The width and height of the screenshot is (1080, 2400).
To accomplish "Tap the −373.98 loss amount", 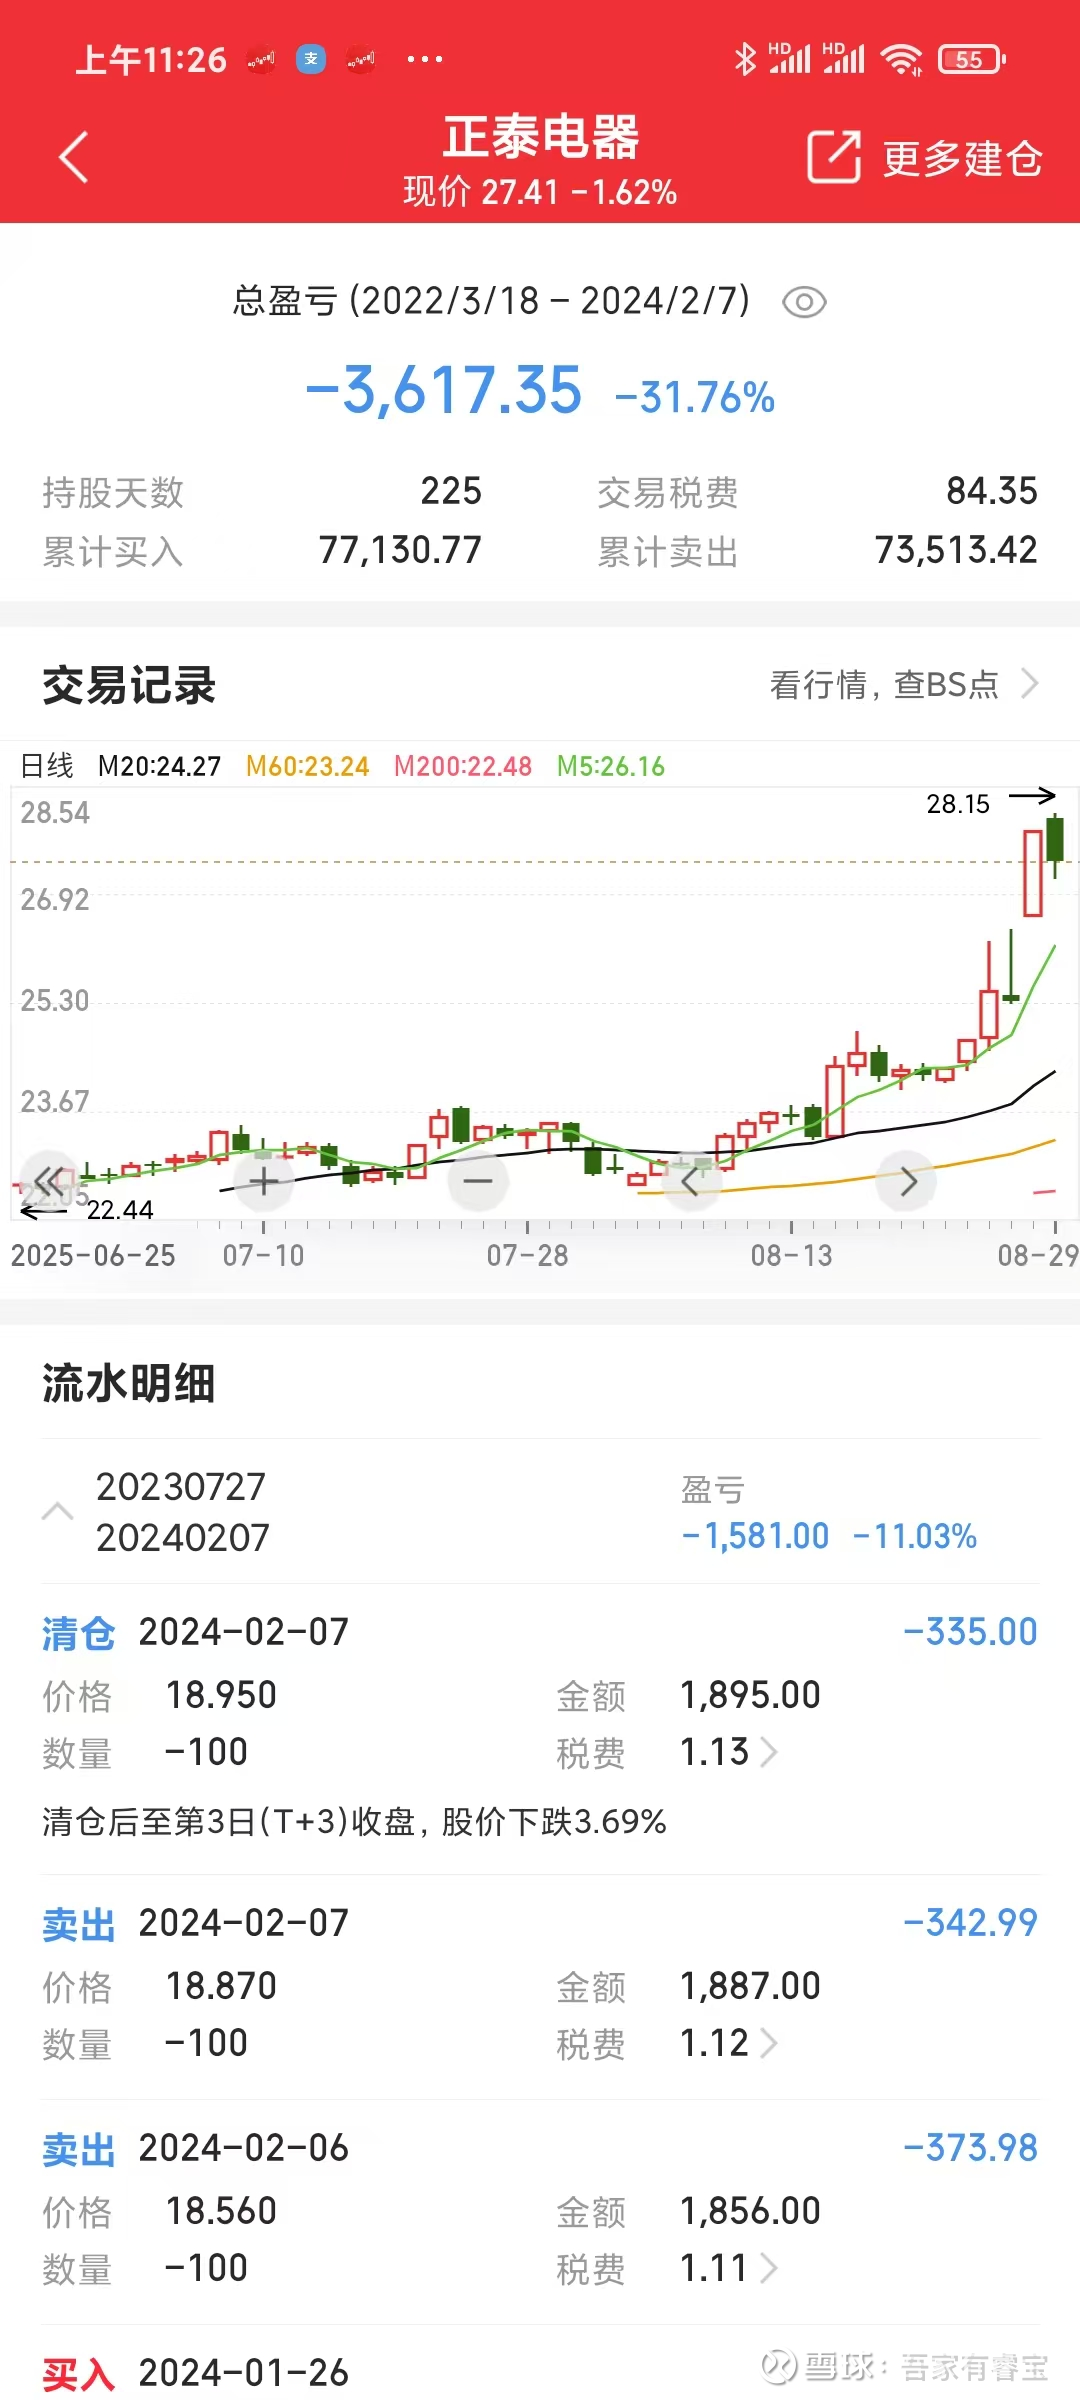I will 970,2148.
